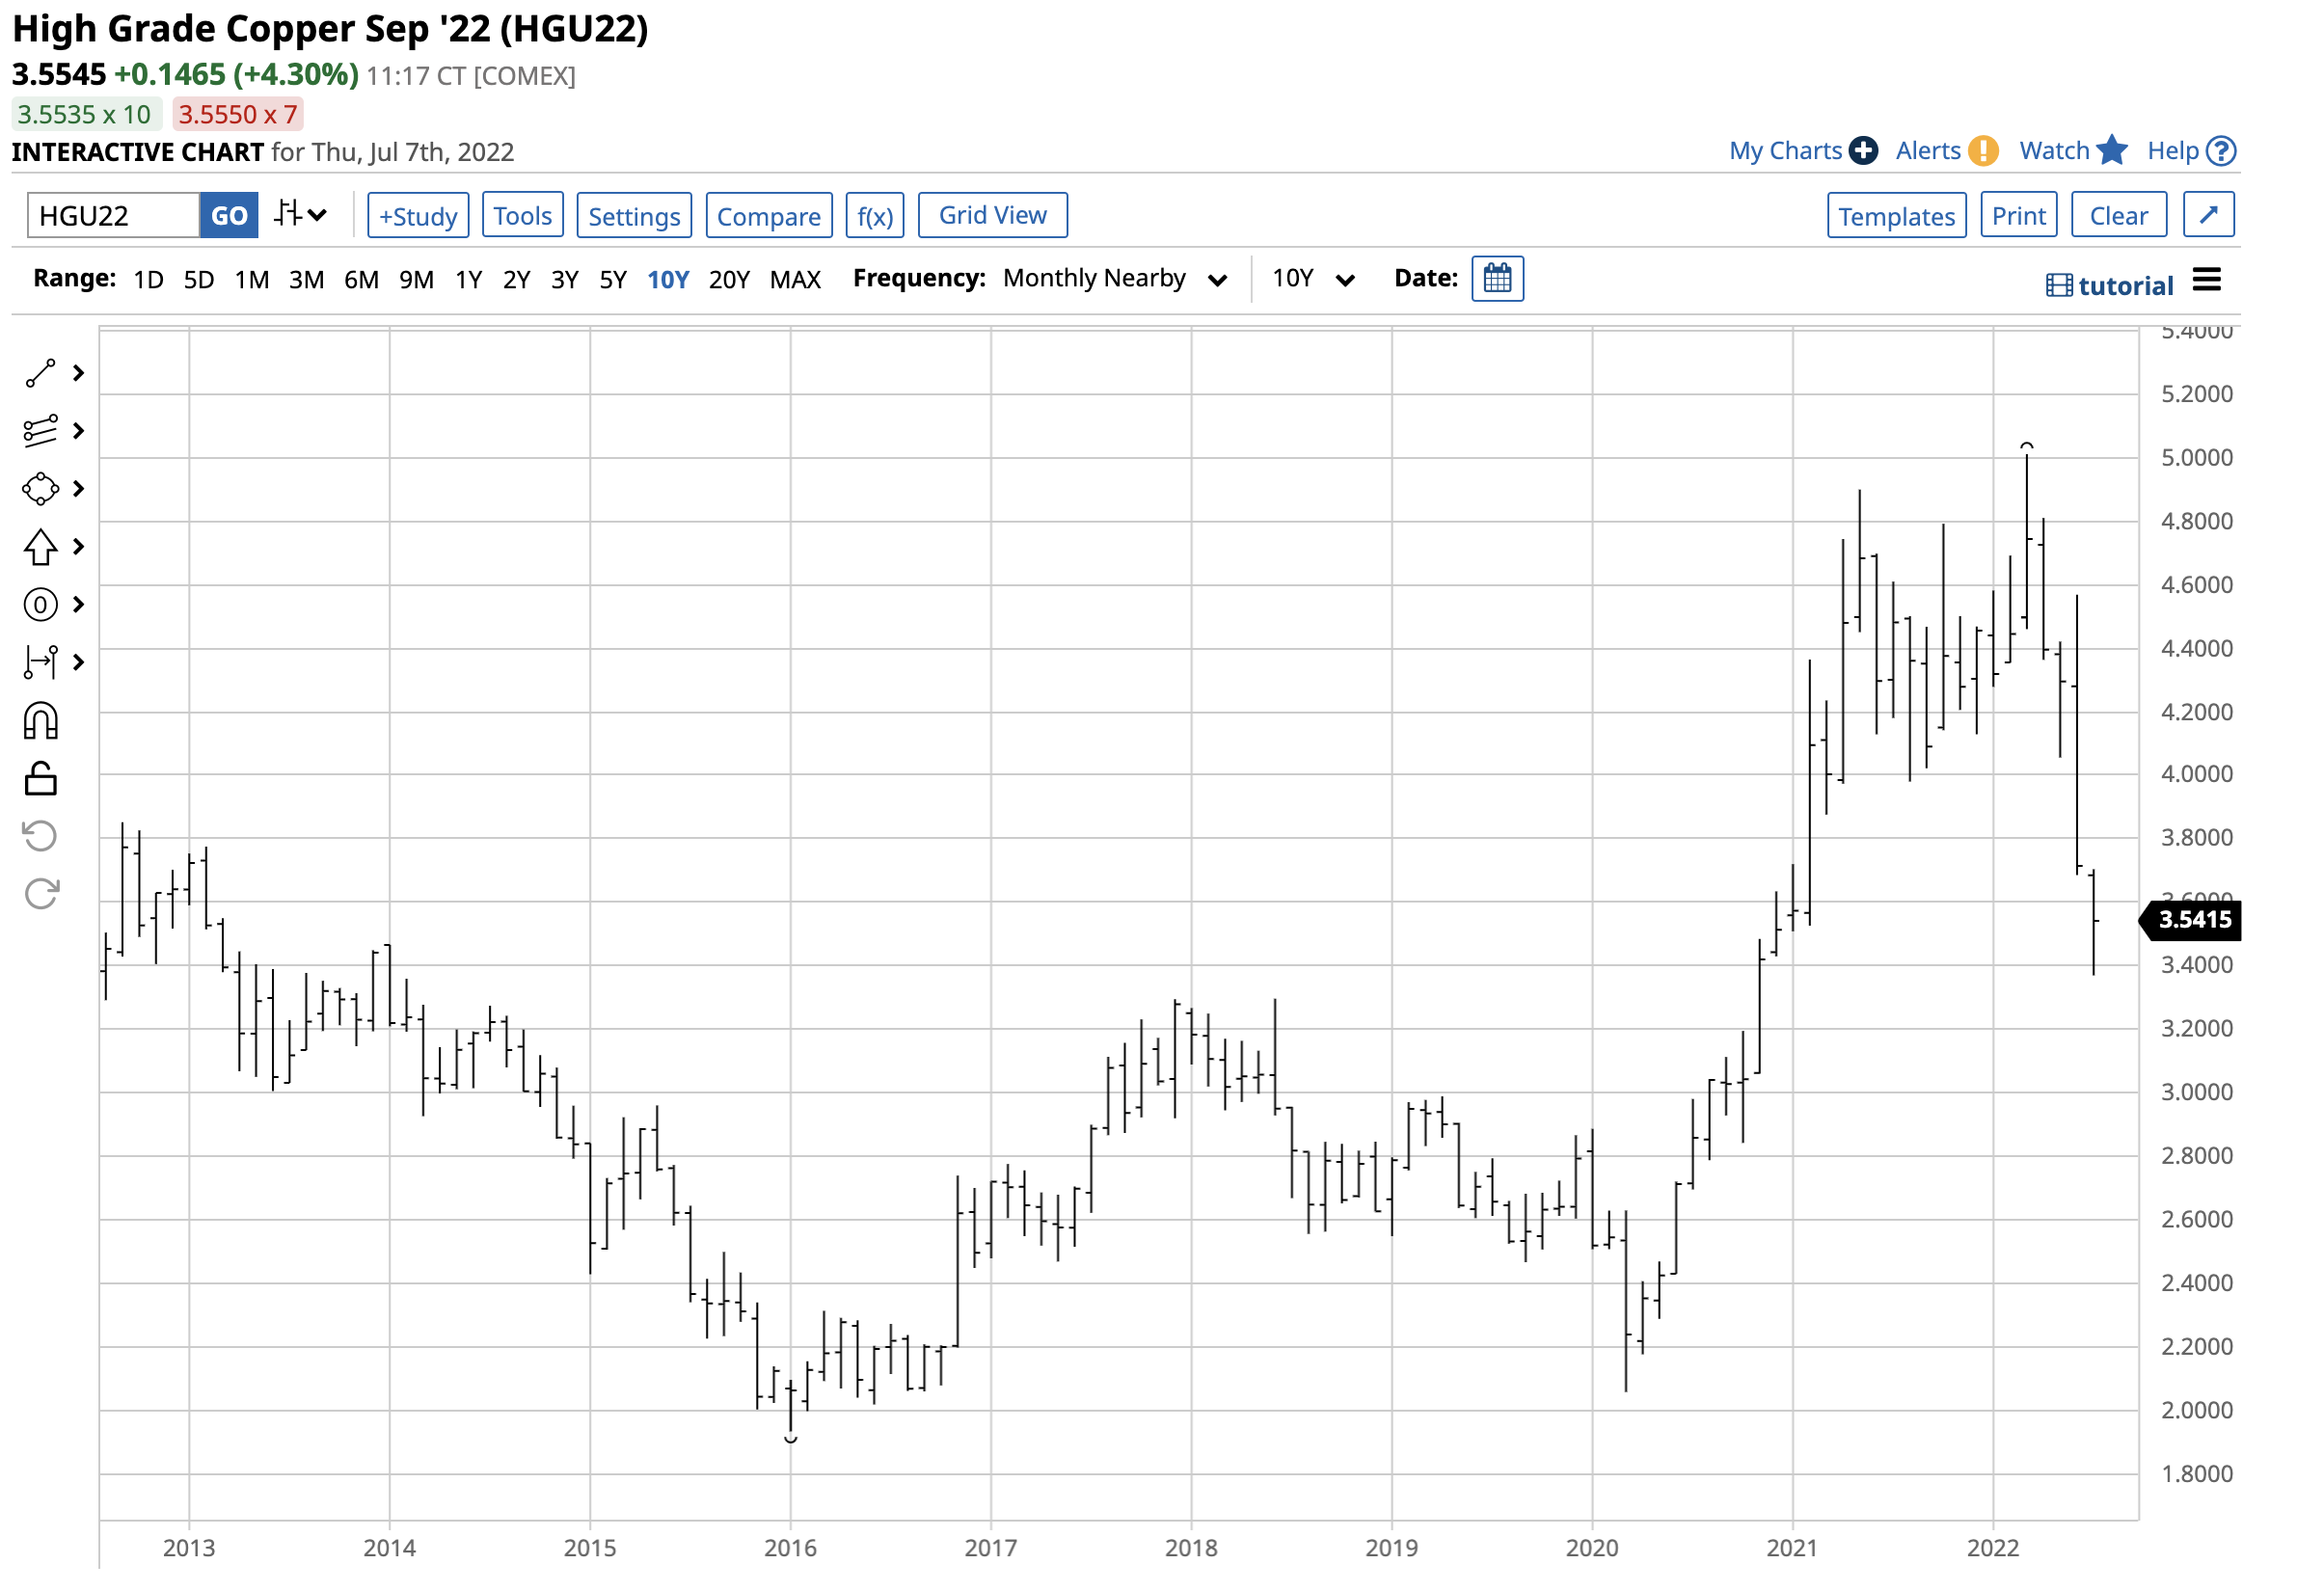Click the undo arrow icon

coord(40,838)
